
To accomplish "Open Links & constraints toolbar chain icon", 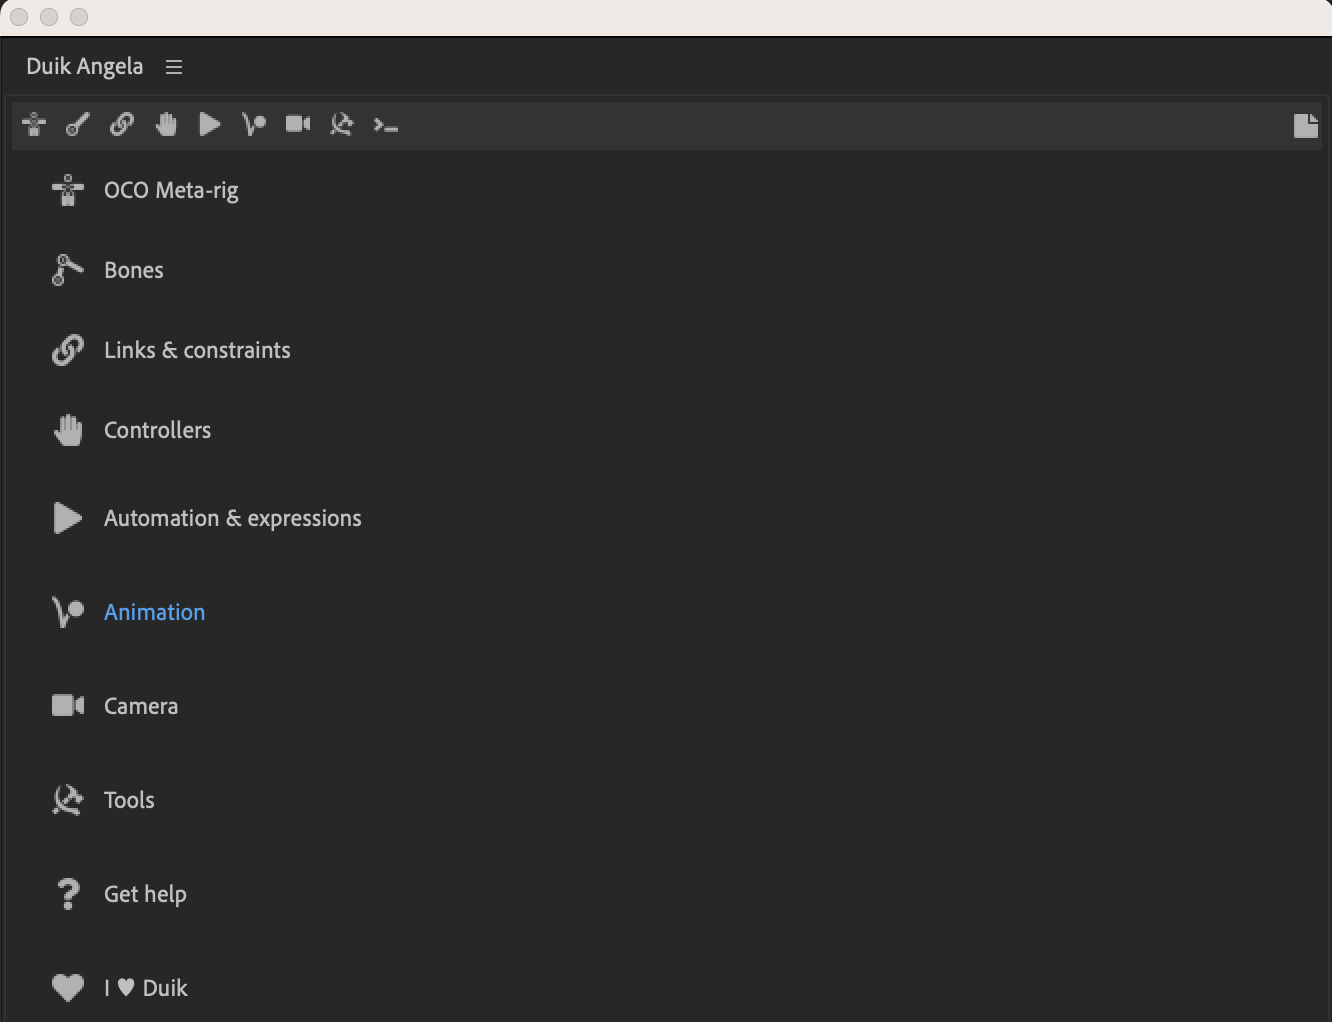I will tap(122, 124).
